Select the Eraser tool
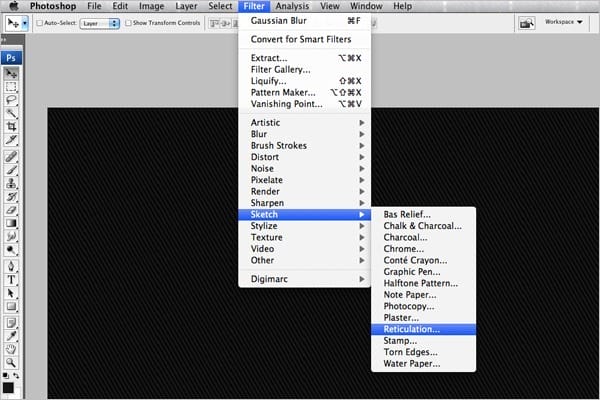Image resolution: width=600 pixels, height=400 pixels. 11,211
